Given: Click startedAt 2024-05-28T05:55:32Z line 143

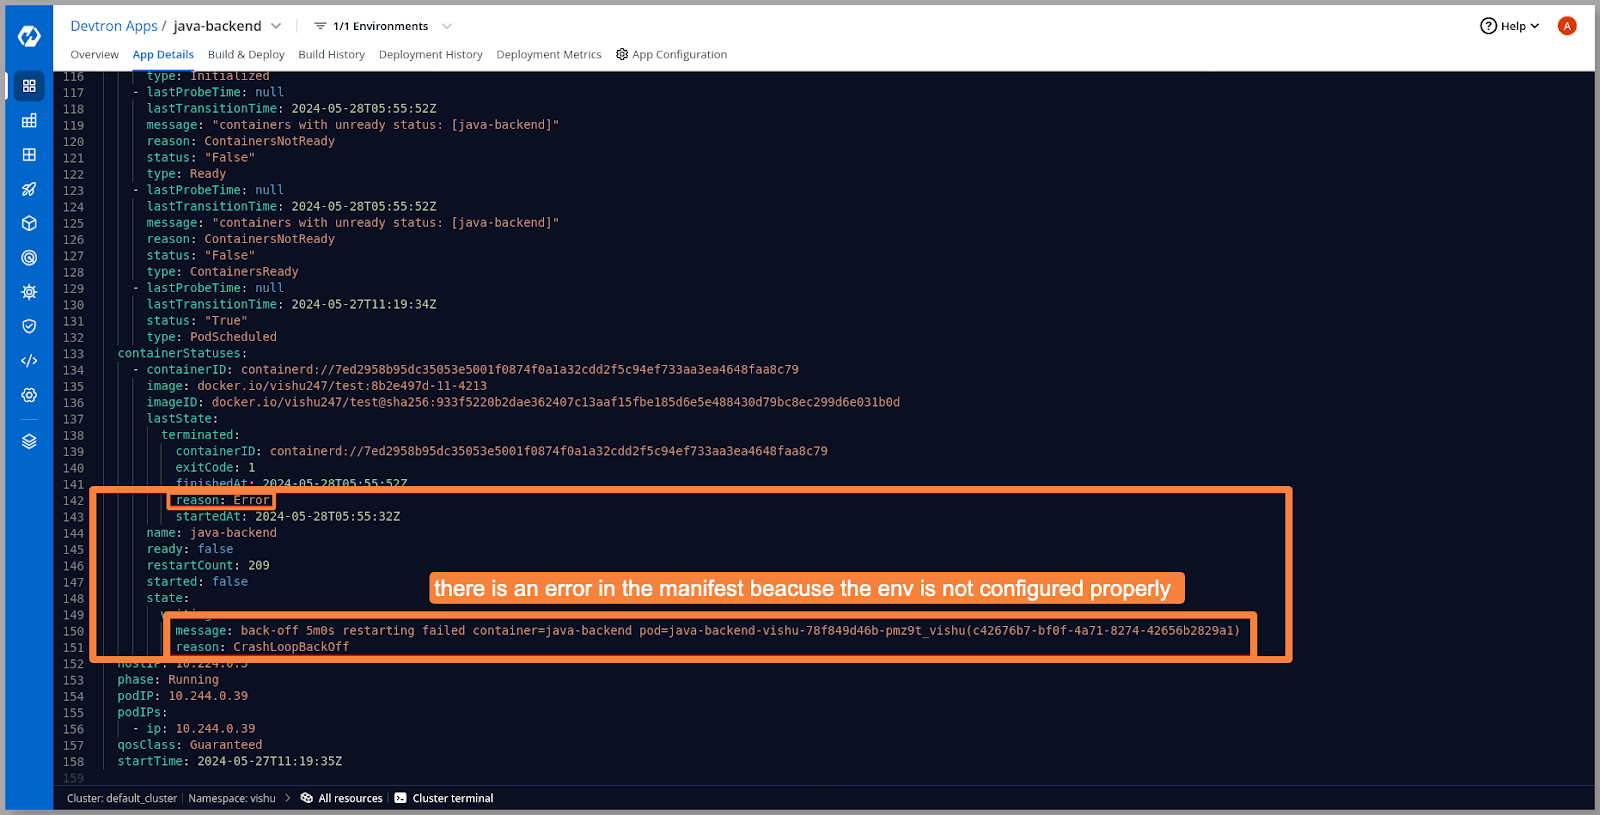Looking at the screenshot, I should (288, 517).
